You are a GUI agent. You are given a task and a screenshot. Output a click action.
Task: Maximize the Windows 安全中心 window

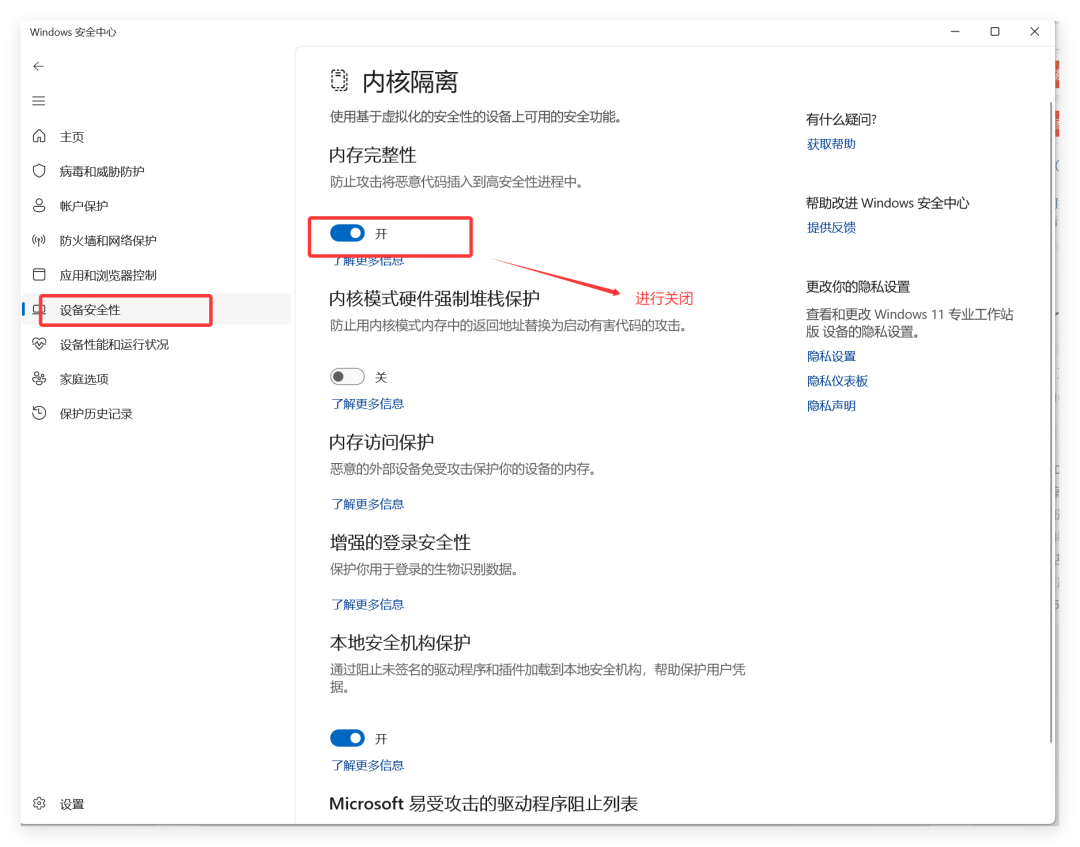click(995, 32)
